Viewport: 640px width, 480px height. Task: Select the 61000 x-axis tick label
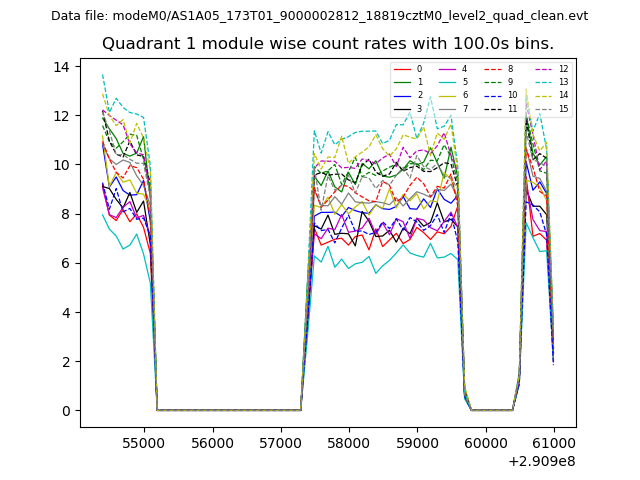[x=555, y=441]
